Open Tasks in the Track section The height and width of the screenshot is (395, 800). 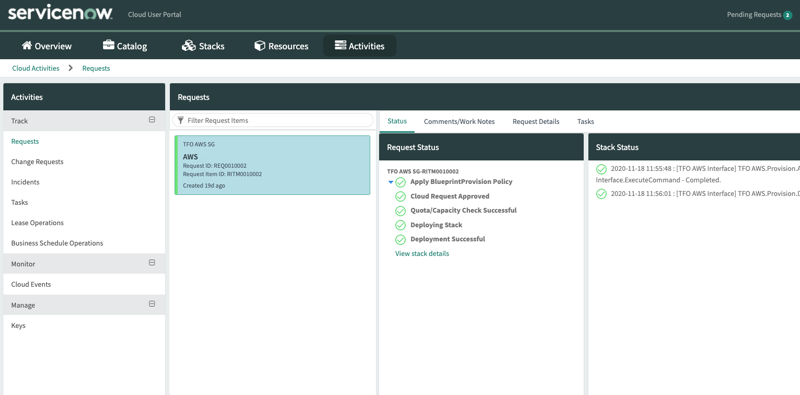click(x=19, y=203)
